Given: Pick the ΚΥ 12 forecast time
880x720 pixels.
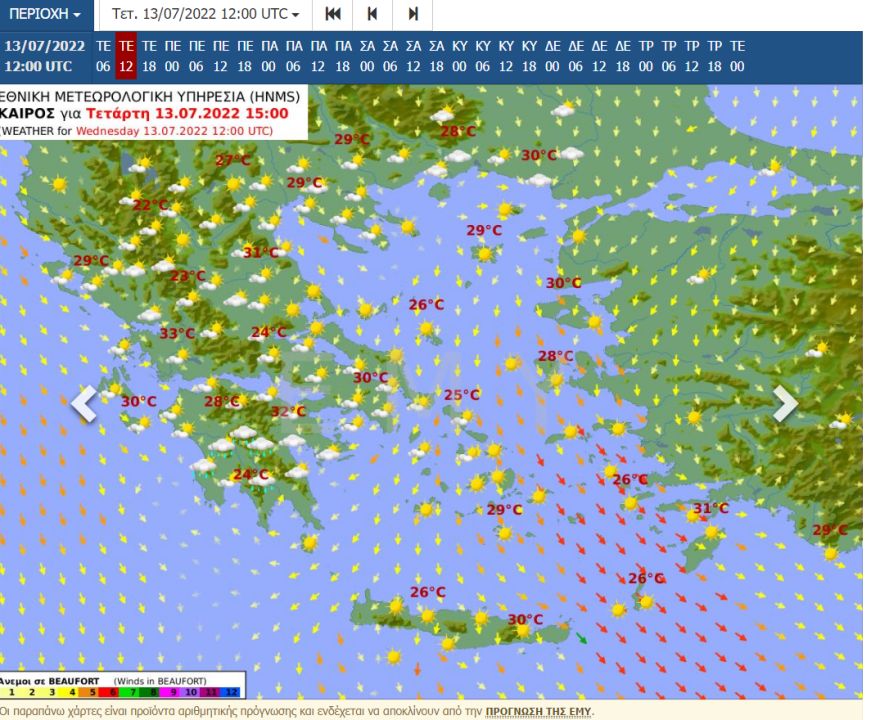Looking at the screenshot, I should point(506,56).
